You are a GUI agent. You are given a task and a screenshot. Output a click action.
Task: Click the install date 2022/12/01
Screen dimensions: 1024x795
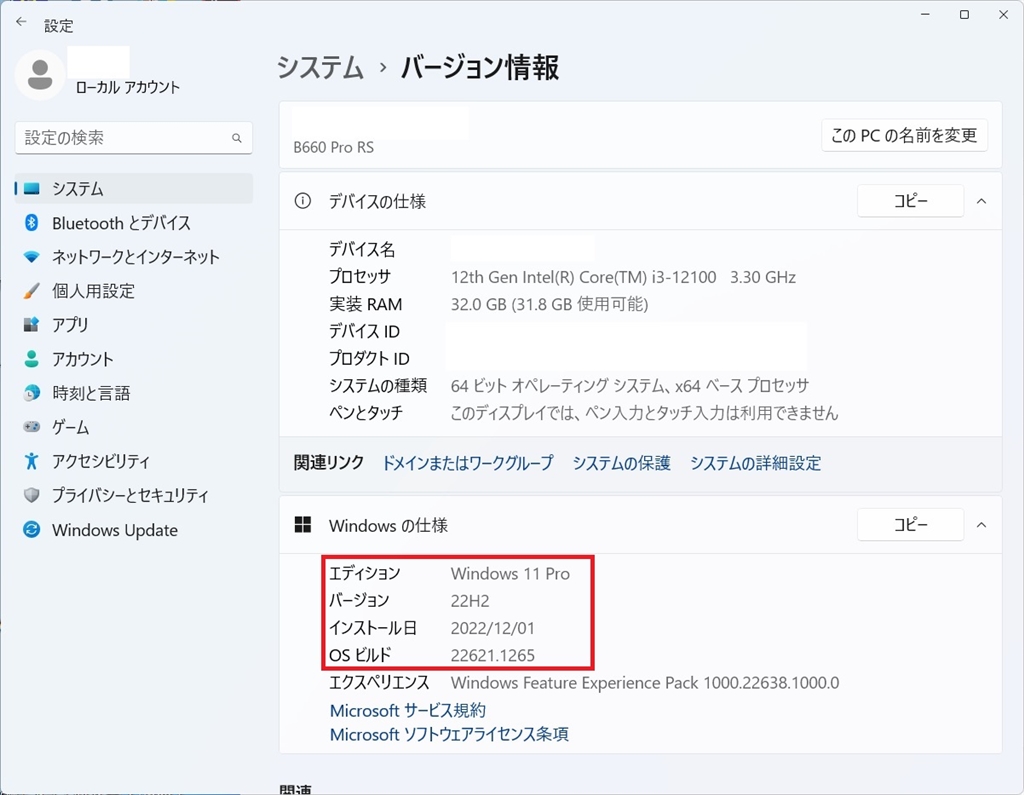point(492,628)
